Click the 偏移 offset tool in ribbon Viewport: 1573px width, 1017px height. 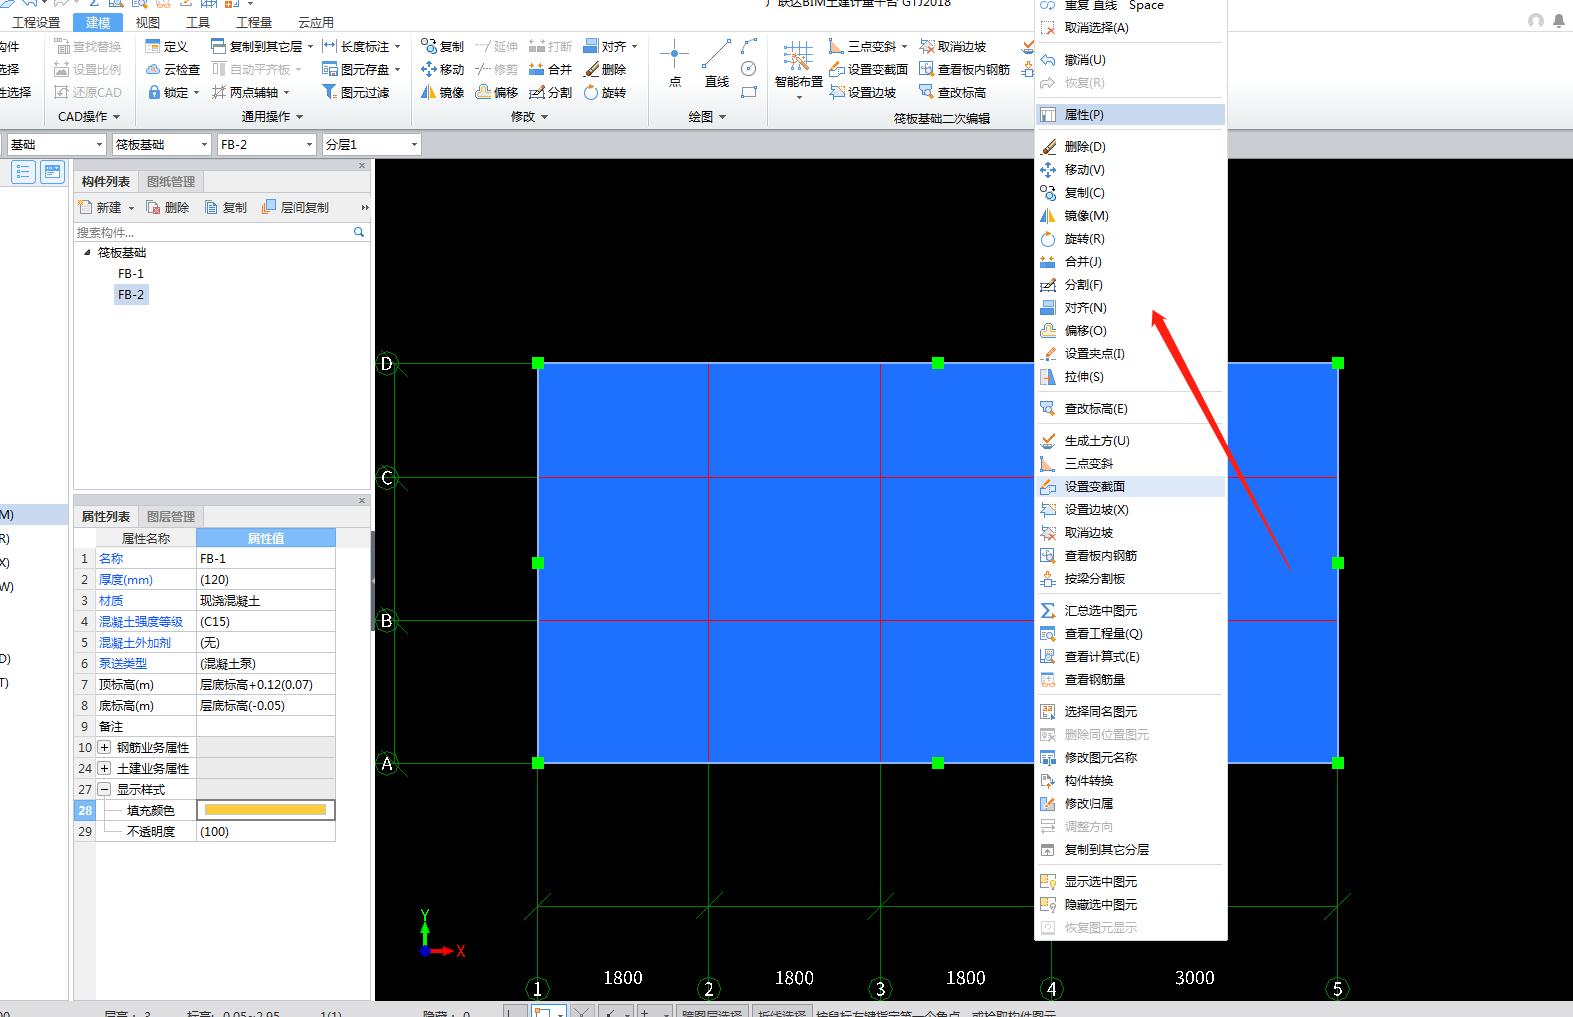click(496, 92)
